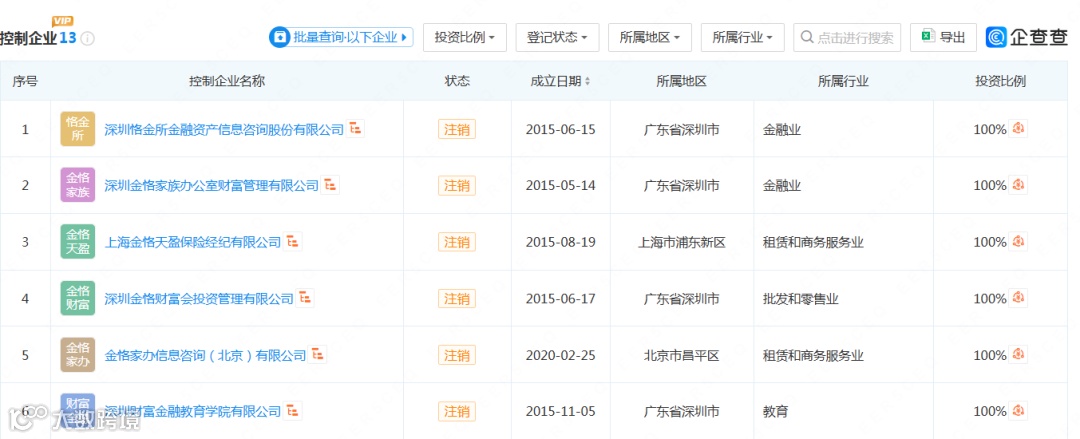Click the 金恪家办 company logo thumbnail
The height and width of the screenshot is (439, 1080).
[x=77, y=355]
